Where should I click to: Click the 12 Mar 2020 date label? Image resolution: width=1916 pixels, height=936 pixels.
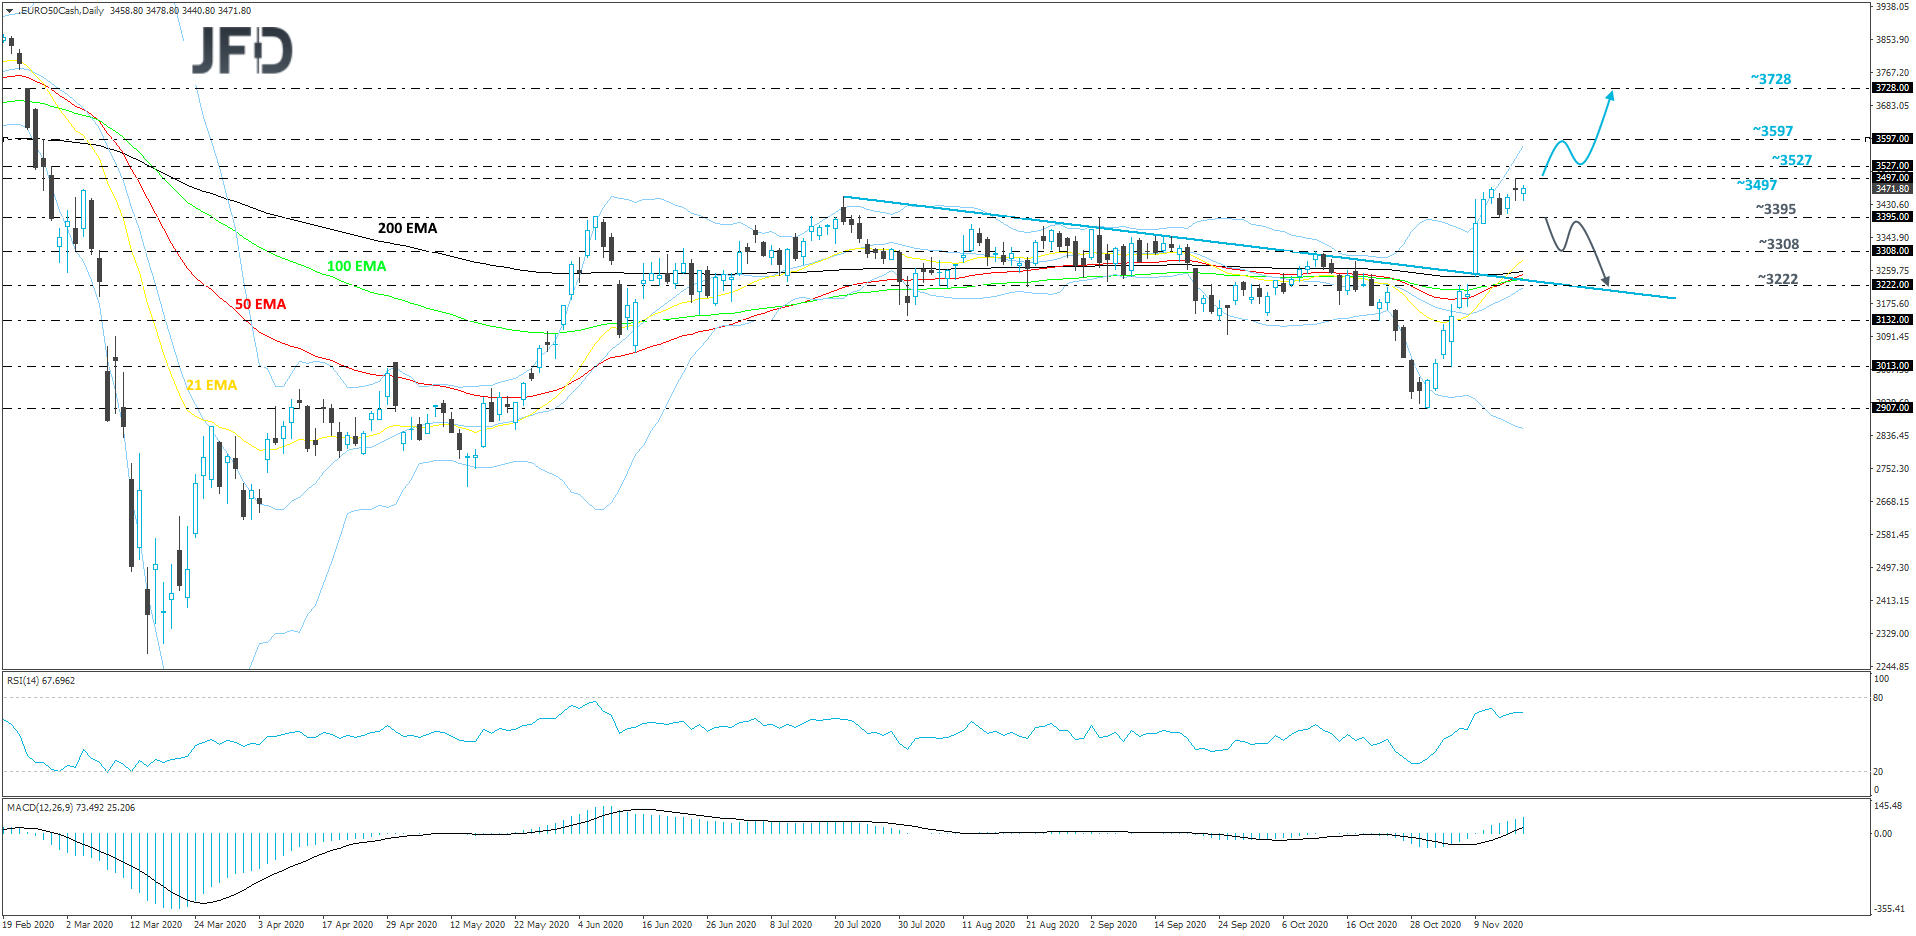point(156,925)
